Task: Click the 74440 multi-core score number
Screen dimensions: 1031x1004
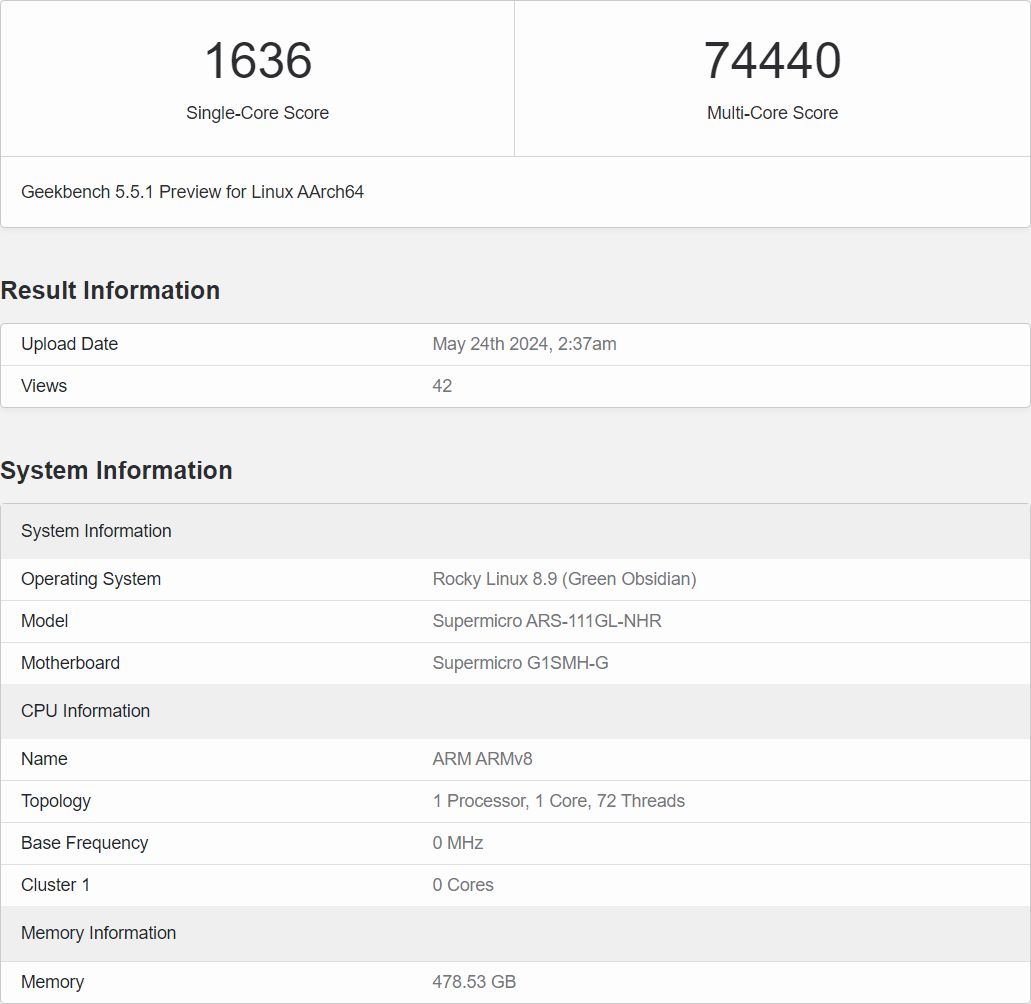Action: 772,61
